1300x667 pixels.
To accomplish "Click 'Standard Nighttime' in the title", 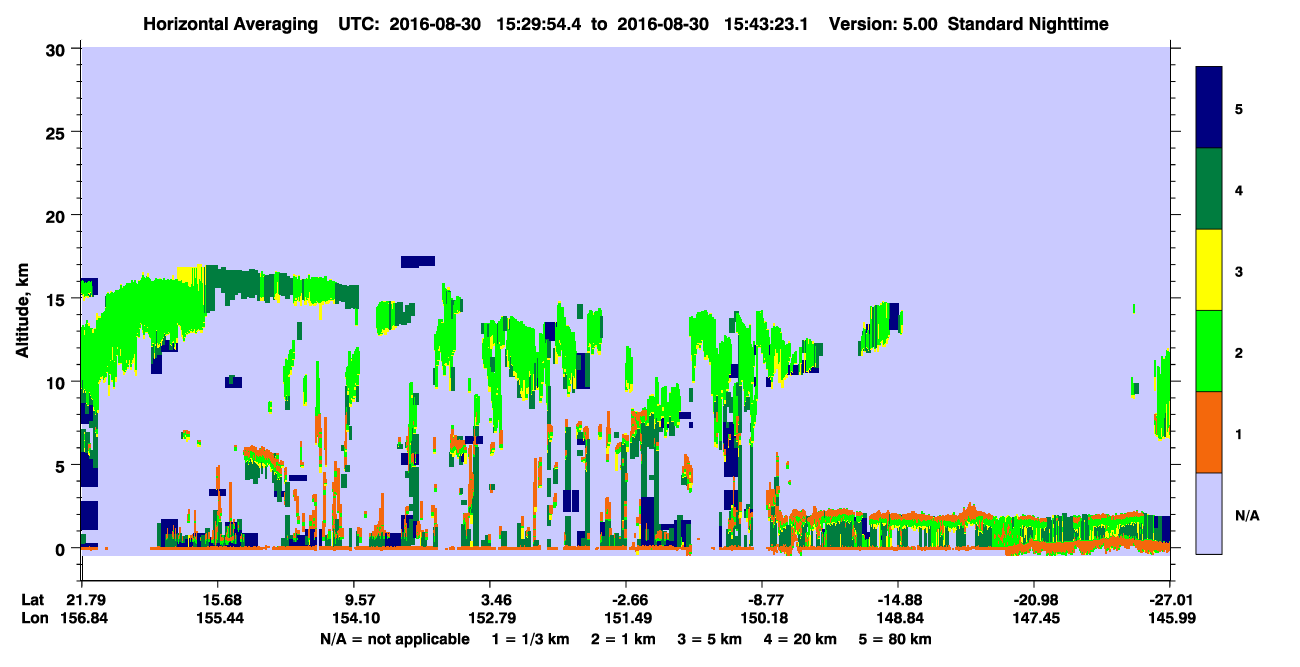I will (1028, 24).
